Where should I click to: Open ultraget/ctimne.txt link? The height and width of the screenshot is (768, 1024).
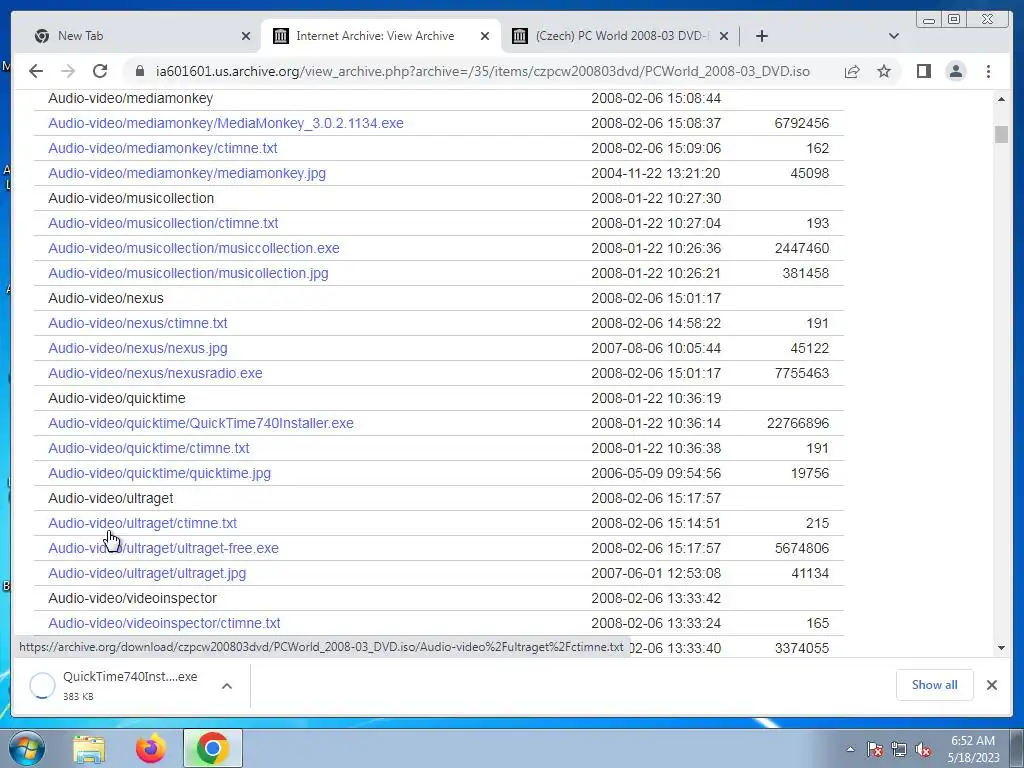pyautogui.click(x=142, y=523)
